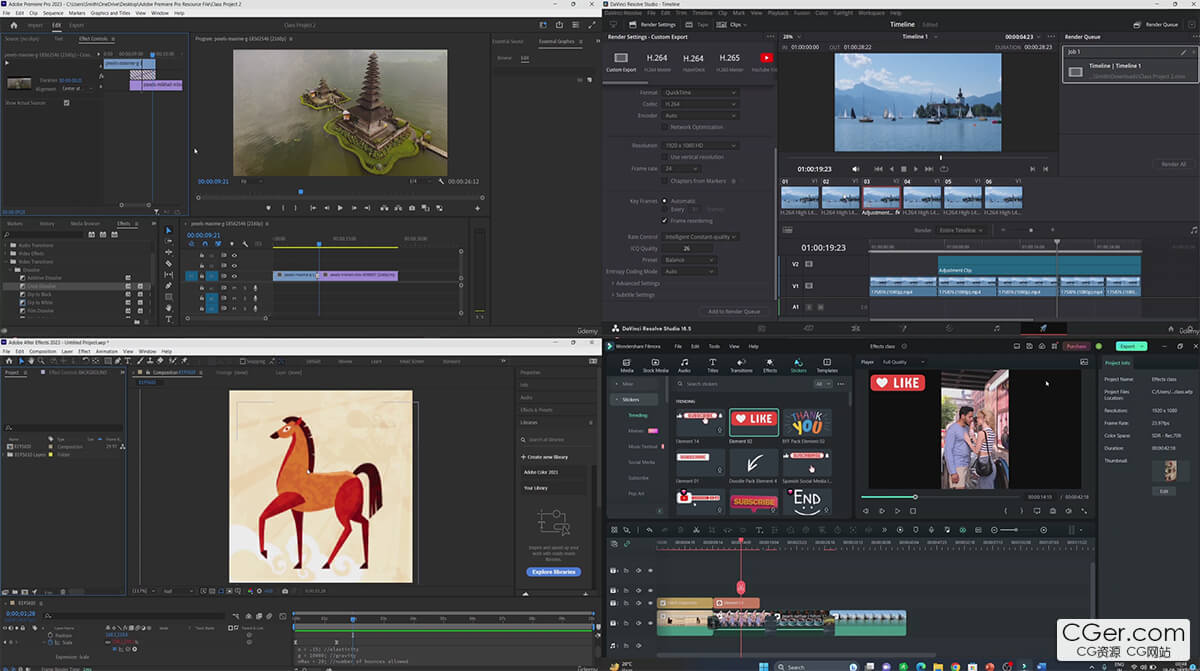Expand Subtitle Settings in DaVinci render settings
The width and height of the screenshot is (1200, 671).
633,295
